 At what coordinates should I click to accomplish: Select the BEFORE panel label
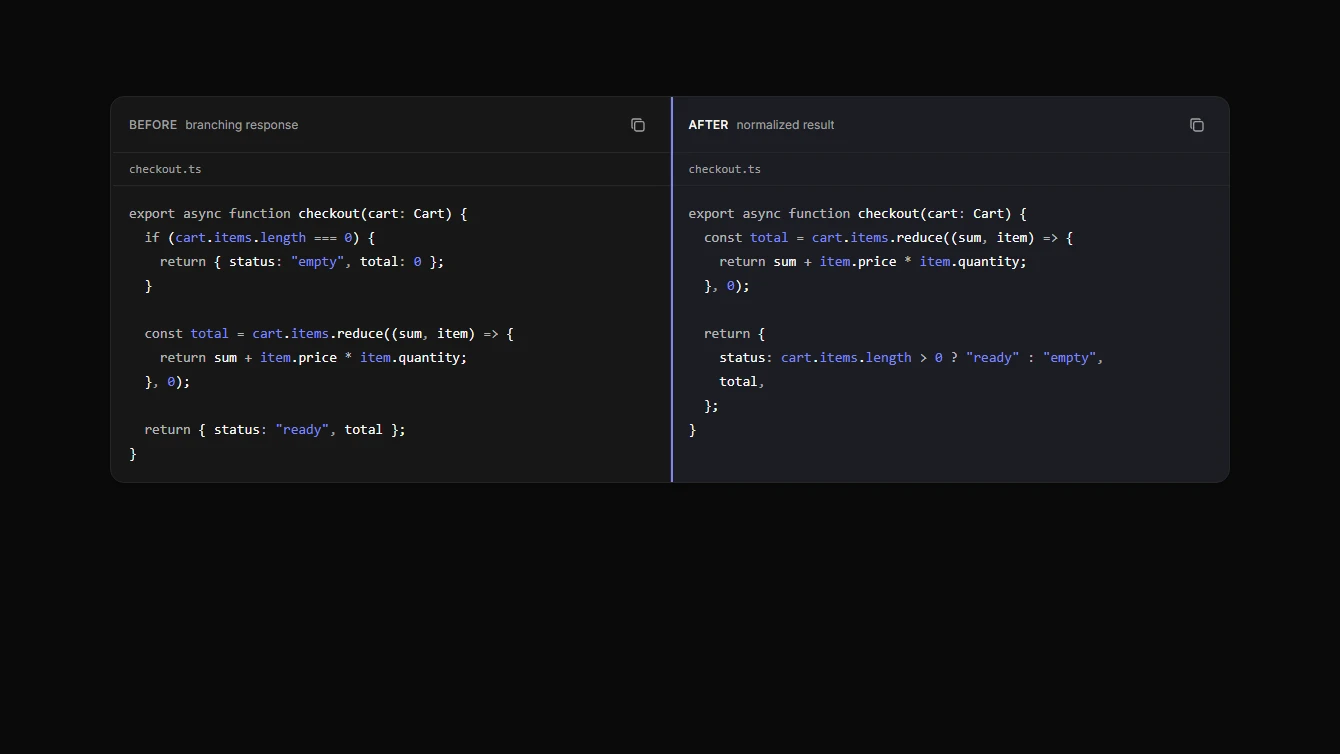[x=153, y=125]
